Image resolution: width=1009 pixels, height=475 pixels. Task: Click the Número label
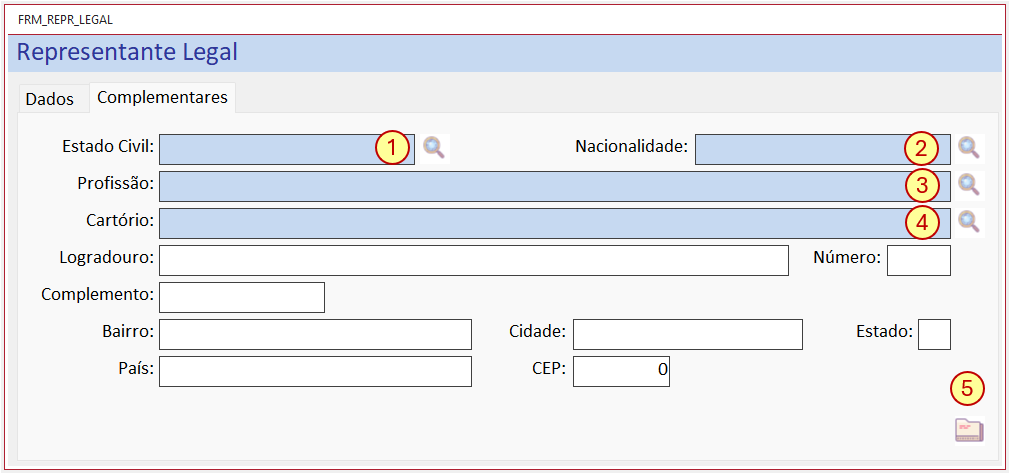[x=847, y=258]
